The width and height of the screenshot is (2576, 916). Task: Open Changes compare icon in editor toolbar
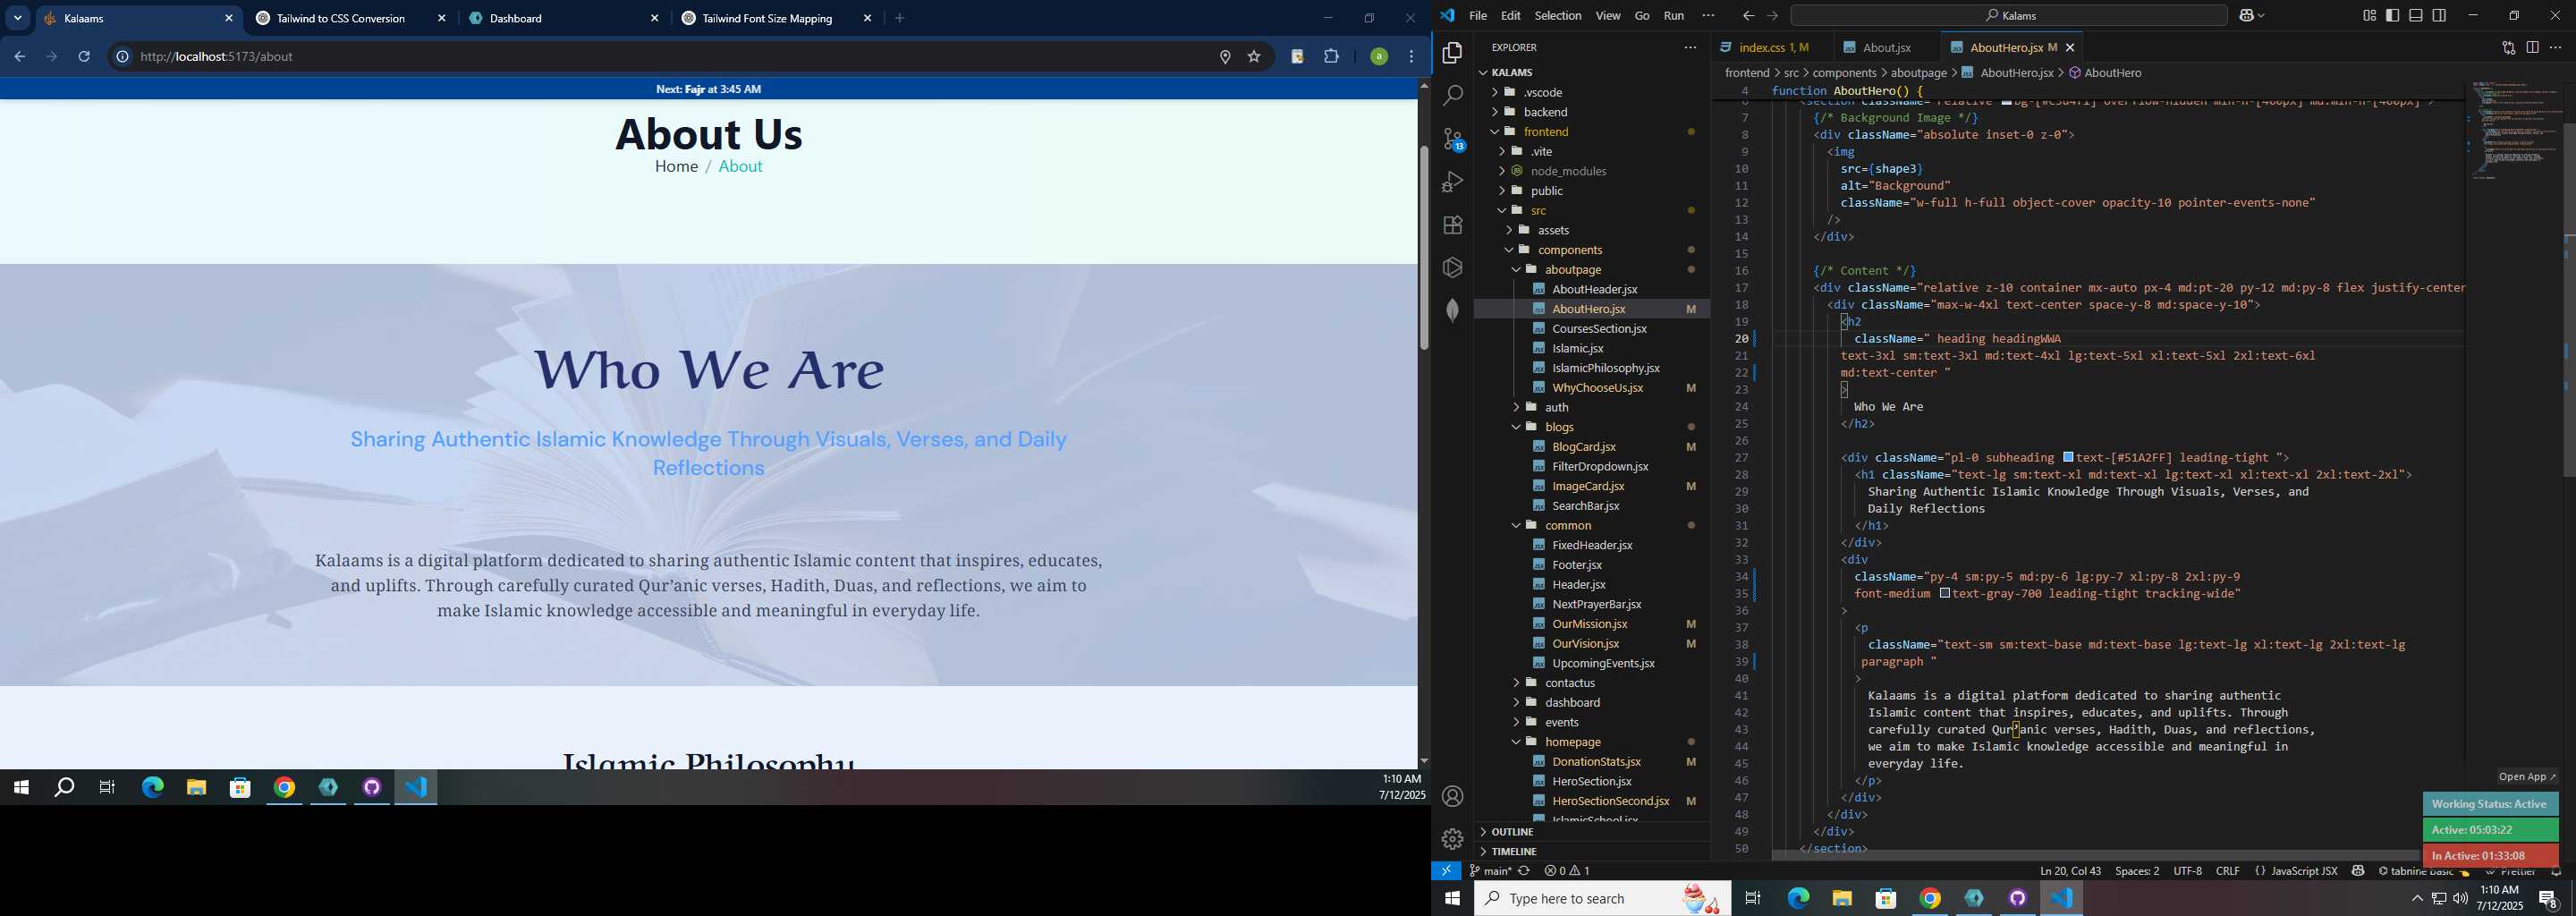2508,47
